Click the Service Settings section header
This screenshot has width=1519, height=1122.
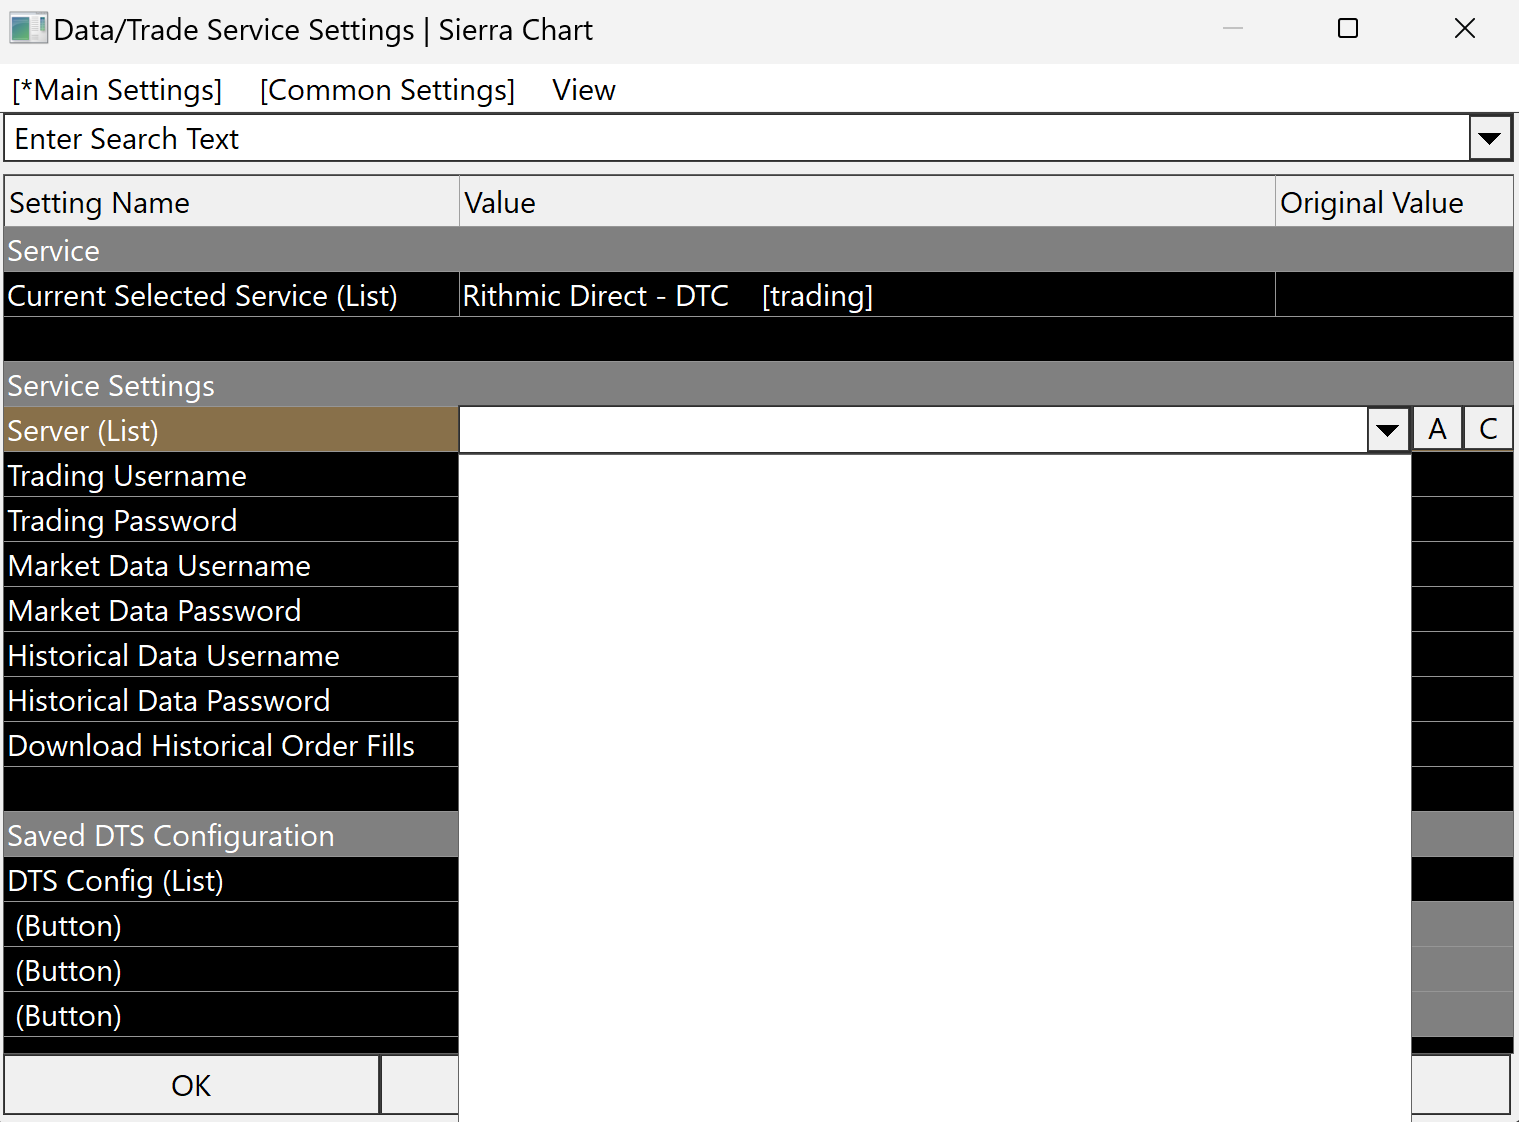[758, 385]
